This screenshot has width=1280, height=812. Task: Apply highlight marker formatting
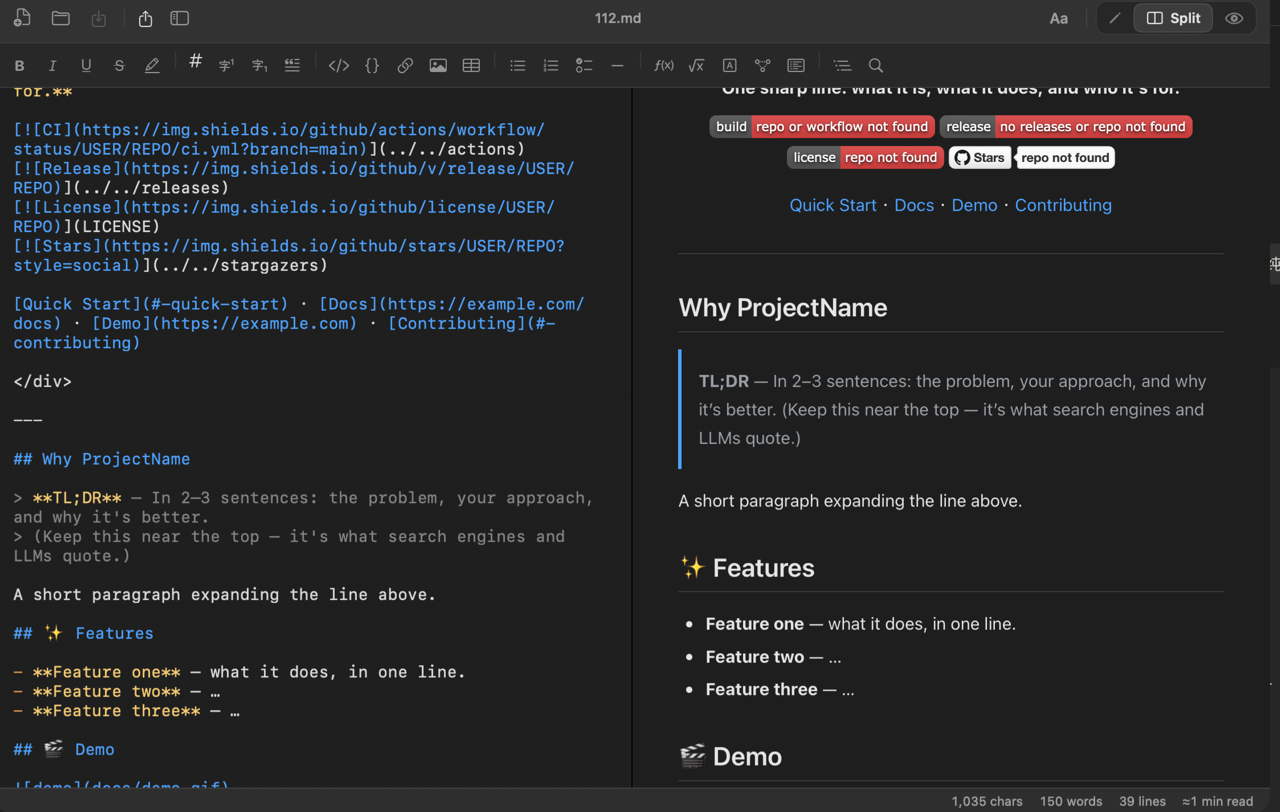tap(152, 65)
